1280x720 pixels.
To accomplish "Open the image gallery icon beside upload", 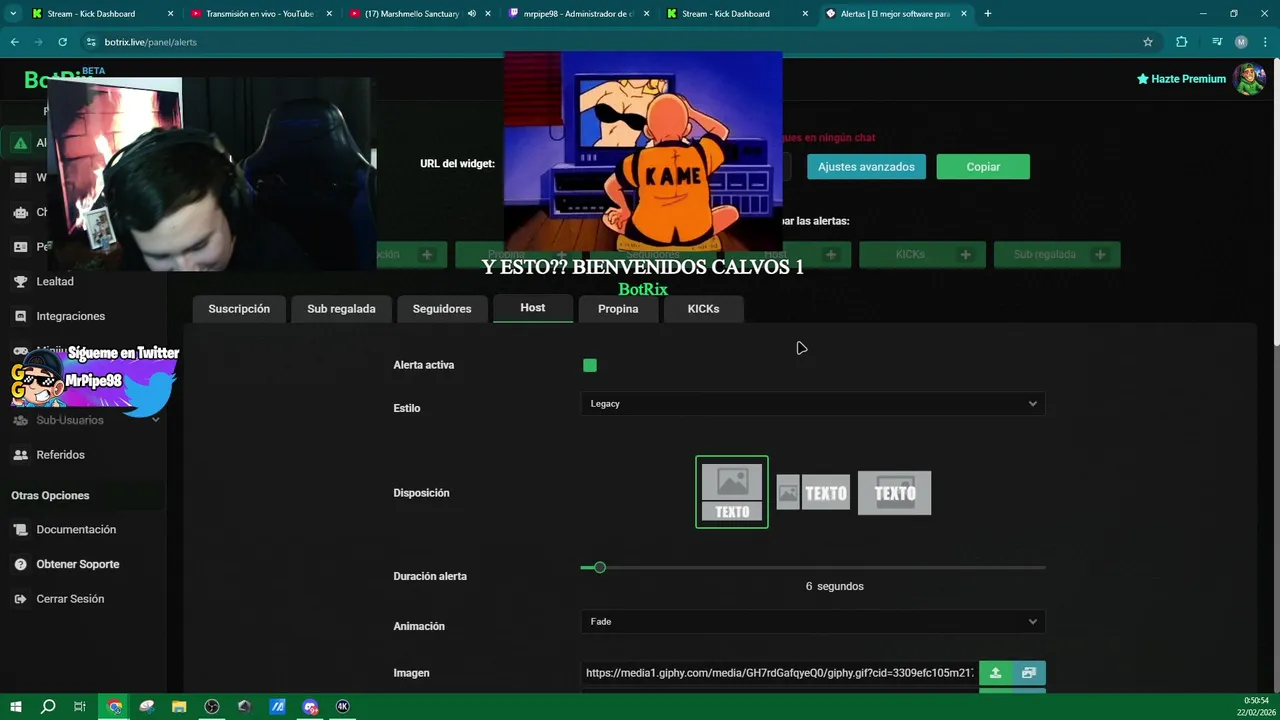I will click(1029, 673).
